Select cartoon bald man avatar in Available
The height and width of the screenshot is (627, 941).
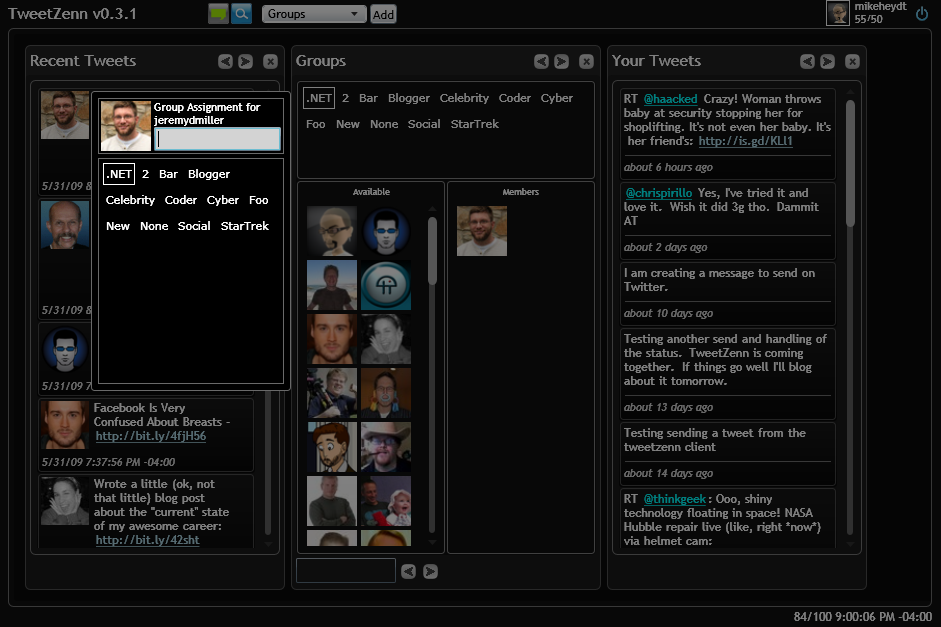tap(332, 231)
